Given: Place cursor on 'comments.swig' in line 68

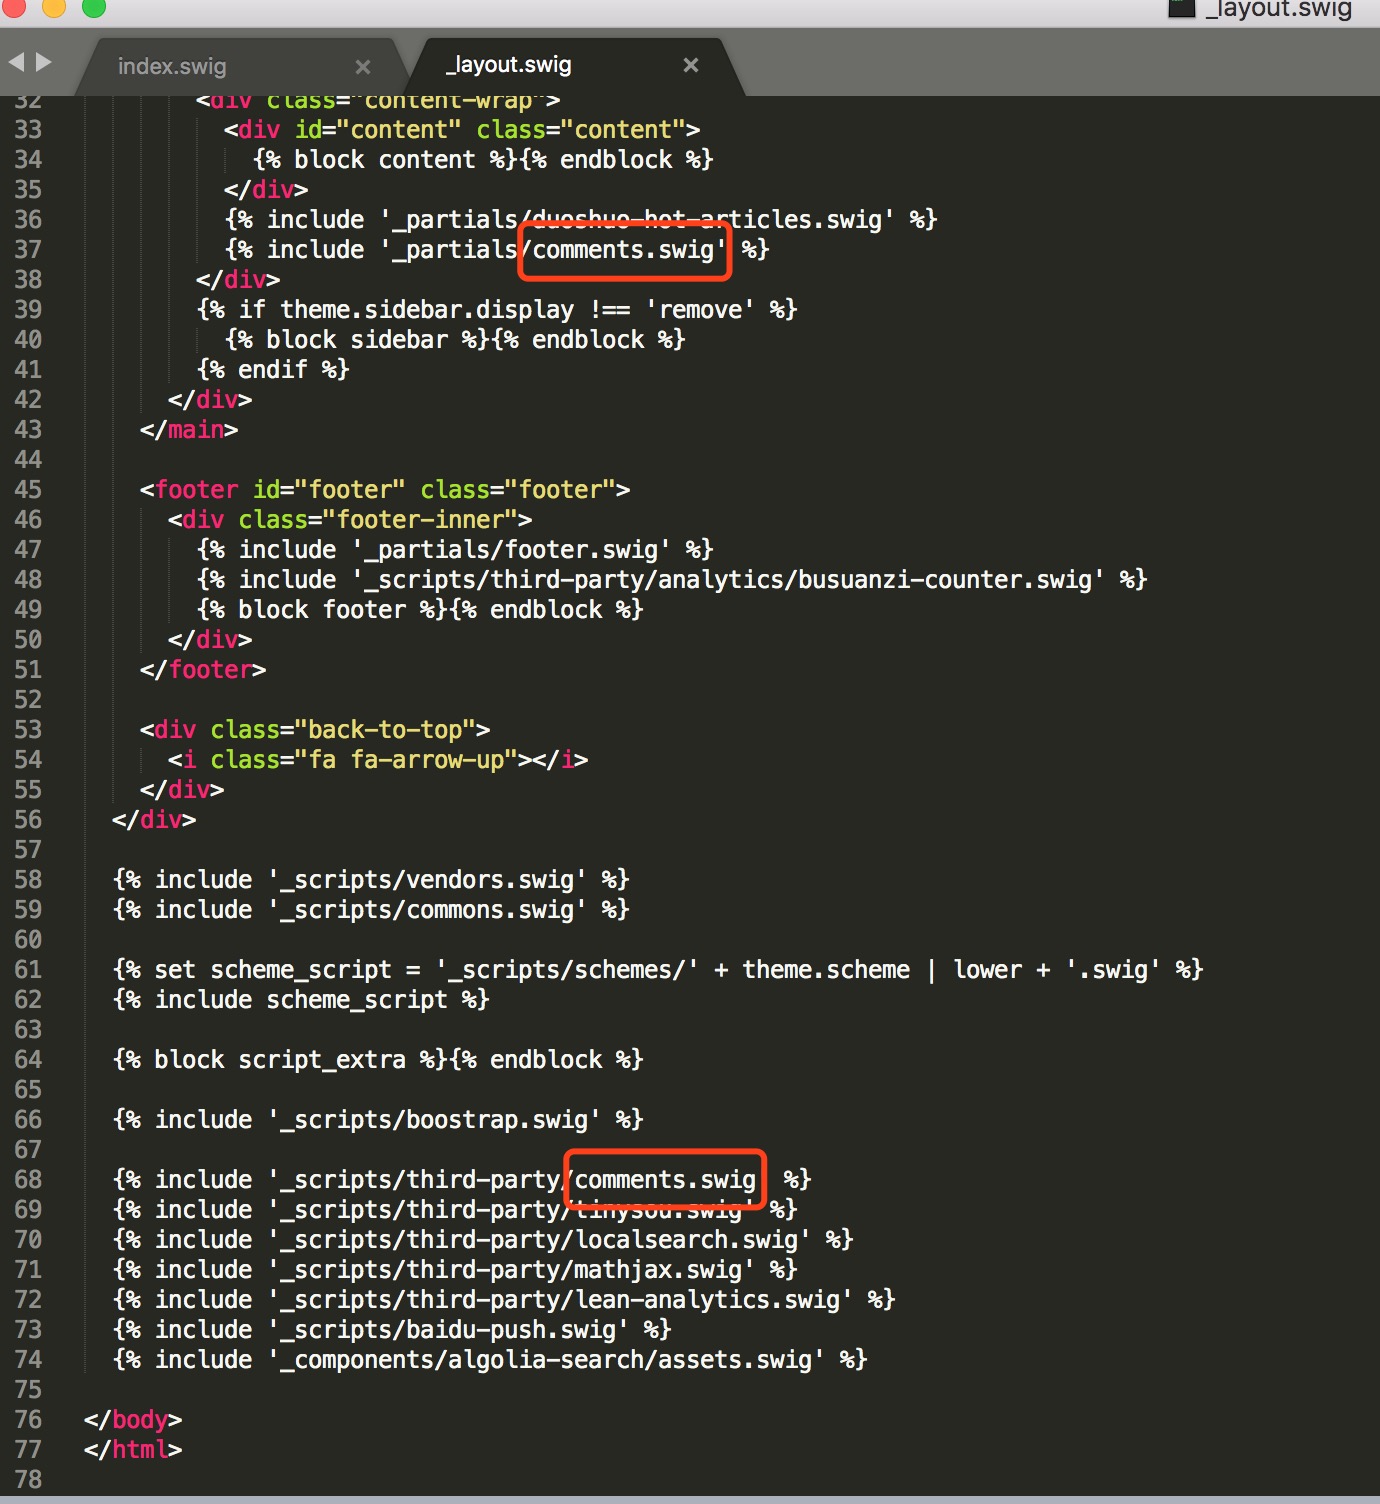Looking at the screenshot, I should 665,1180.
